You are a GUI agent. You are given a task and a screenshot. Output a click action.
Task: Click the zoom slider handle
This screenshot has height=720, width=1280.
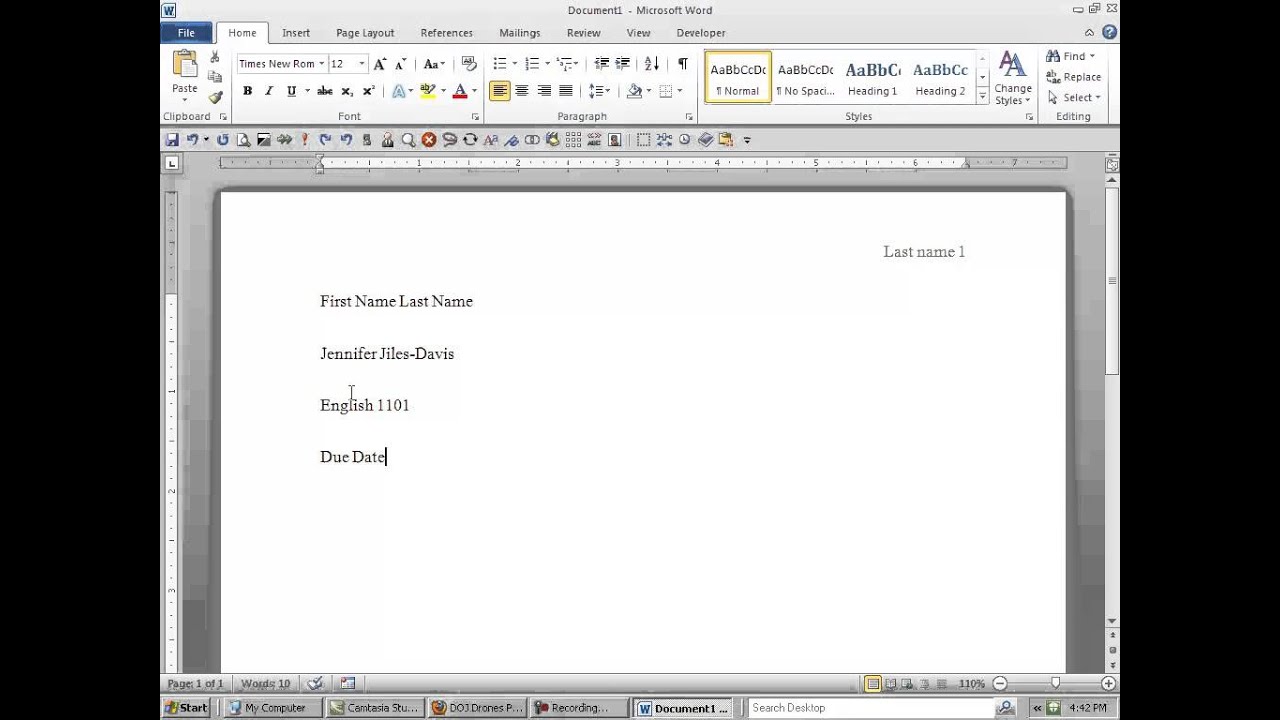pos(1055,684)
